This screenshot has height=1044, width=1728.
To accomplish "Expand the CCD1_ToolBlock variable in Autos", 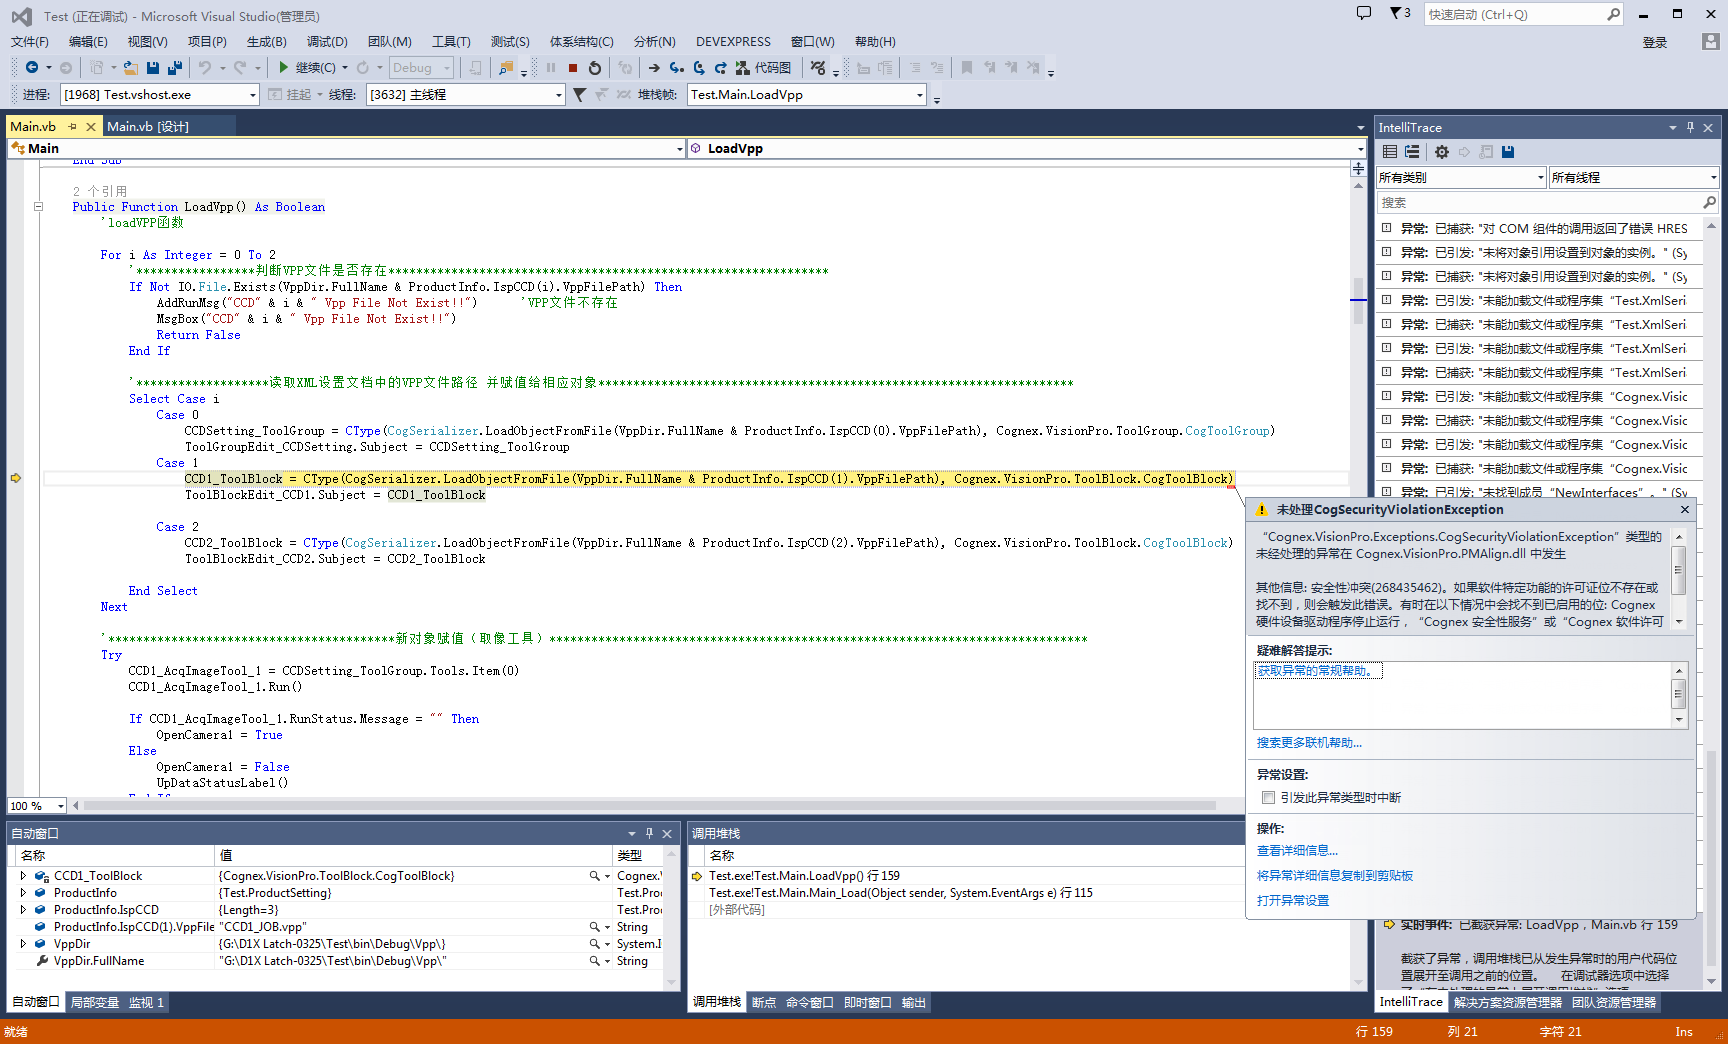I will tap(23, 876).
